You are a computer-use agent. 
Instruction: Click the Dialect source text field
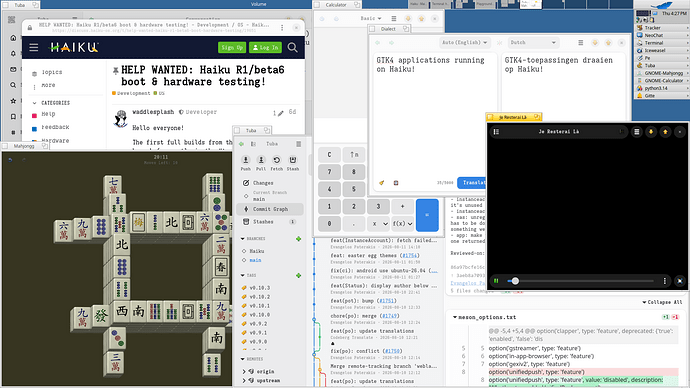click(x=435, y=114)
